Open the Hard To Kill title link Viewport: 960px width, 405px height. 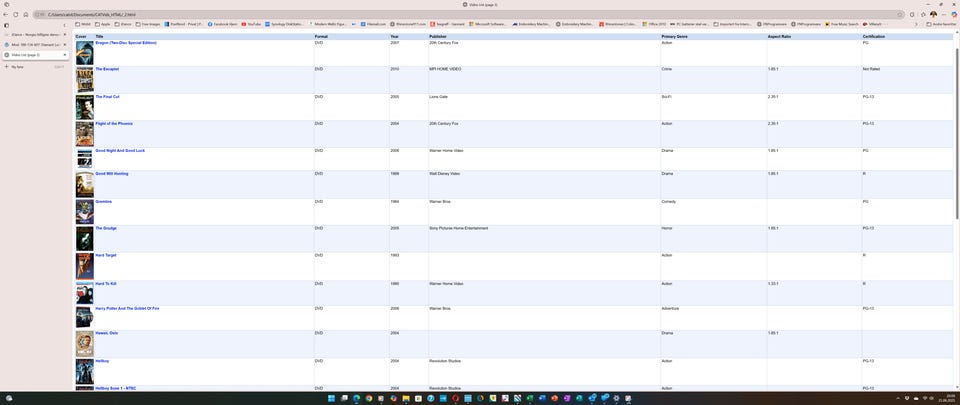pos(106,284)
